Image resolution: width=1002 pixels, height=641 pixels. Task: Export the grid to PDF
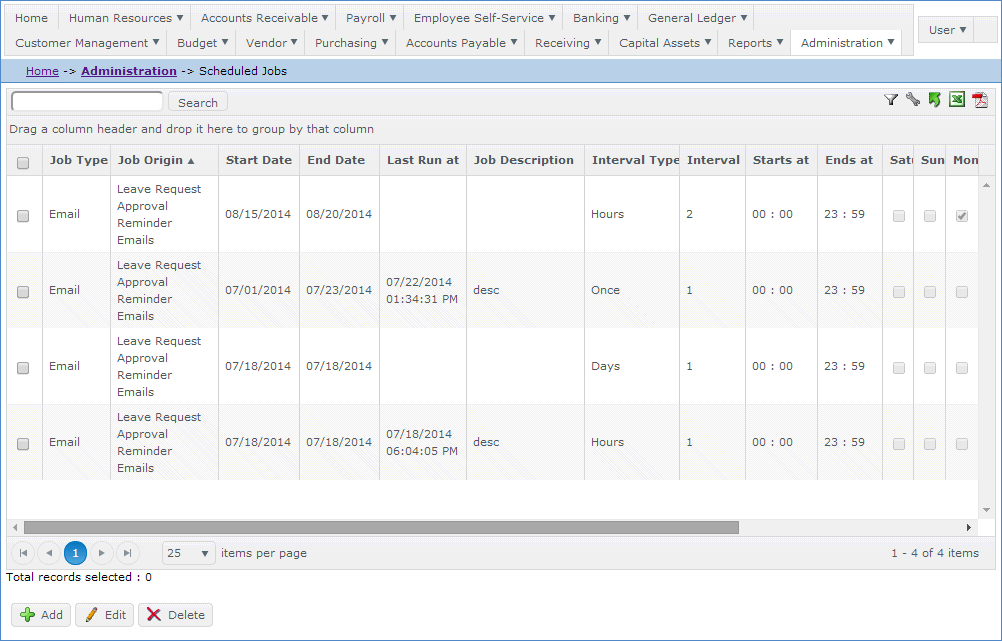(x=980, y=100)
